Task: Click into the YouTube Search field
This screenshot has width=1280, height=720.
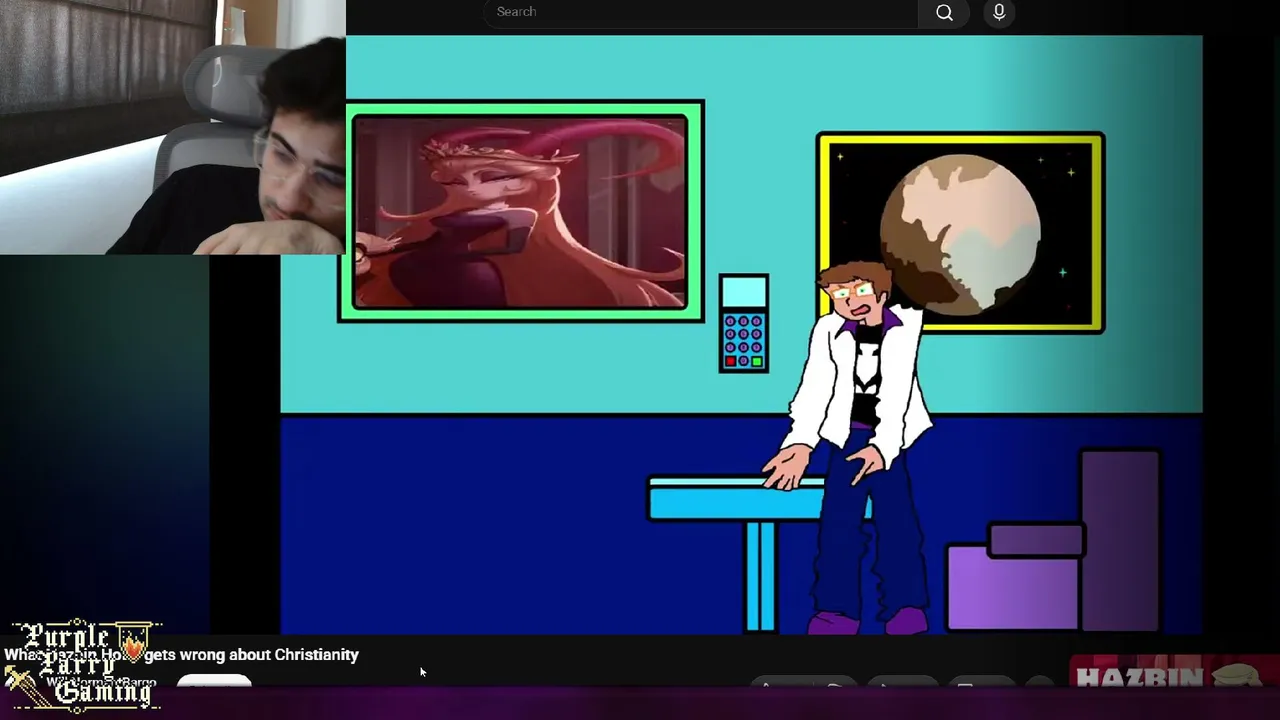Action: point(700,12)
